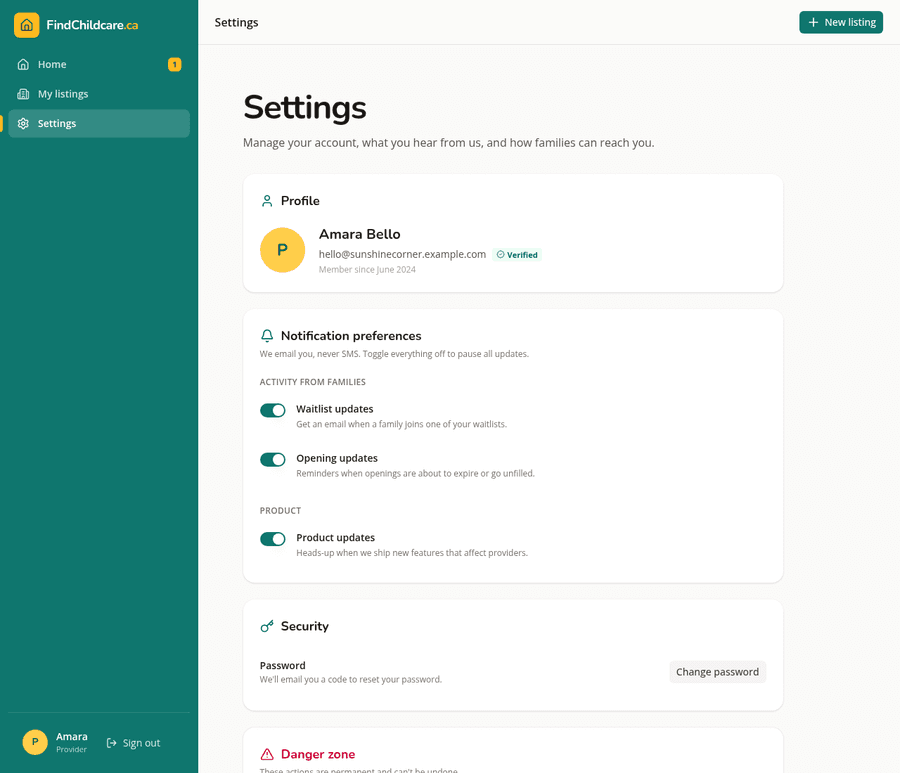Click the Settings gear icon in sidebar

(23, 123)
